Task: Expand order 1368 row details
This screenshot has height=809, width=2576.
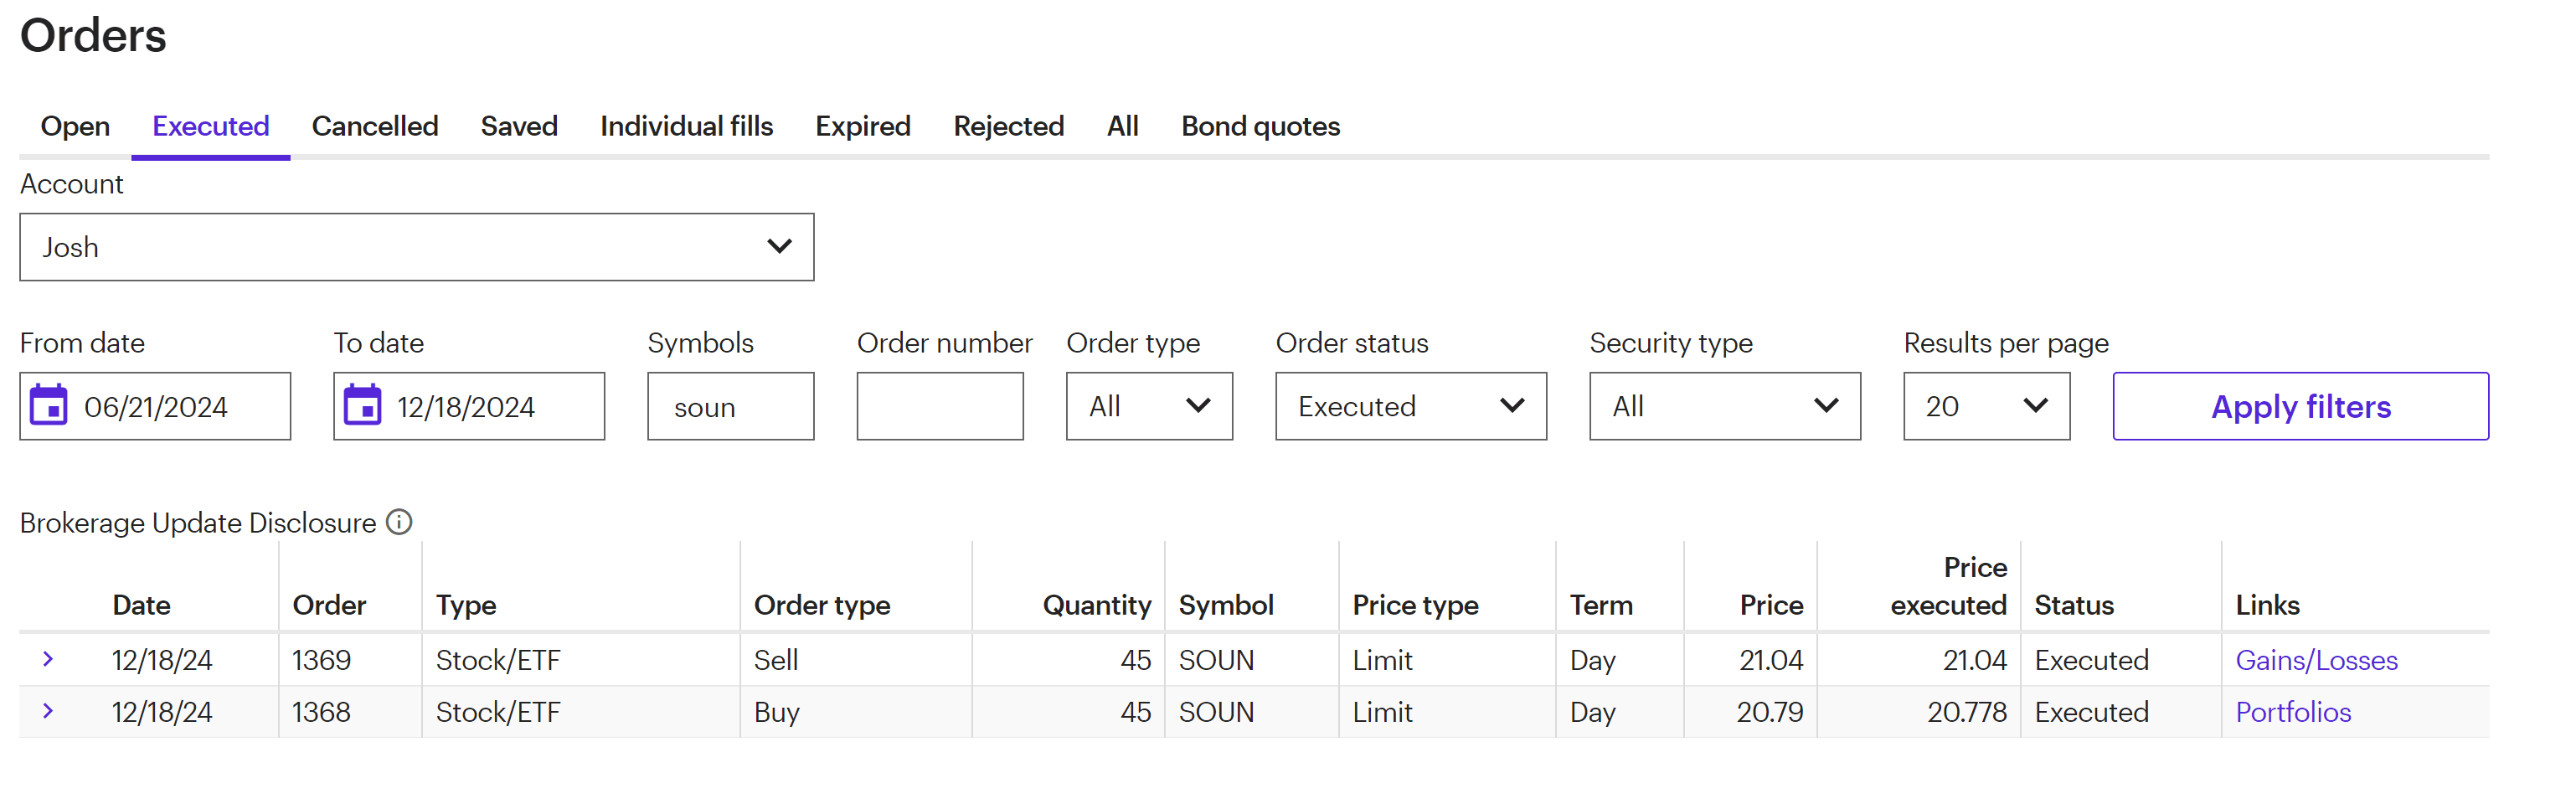Action: (47, 711)
